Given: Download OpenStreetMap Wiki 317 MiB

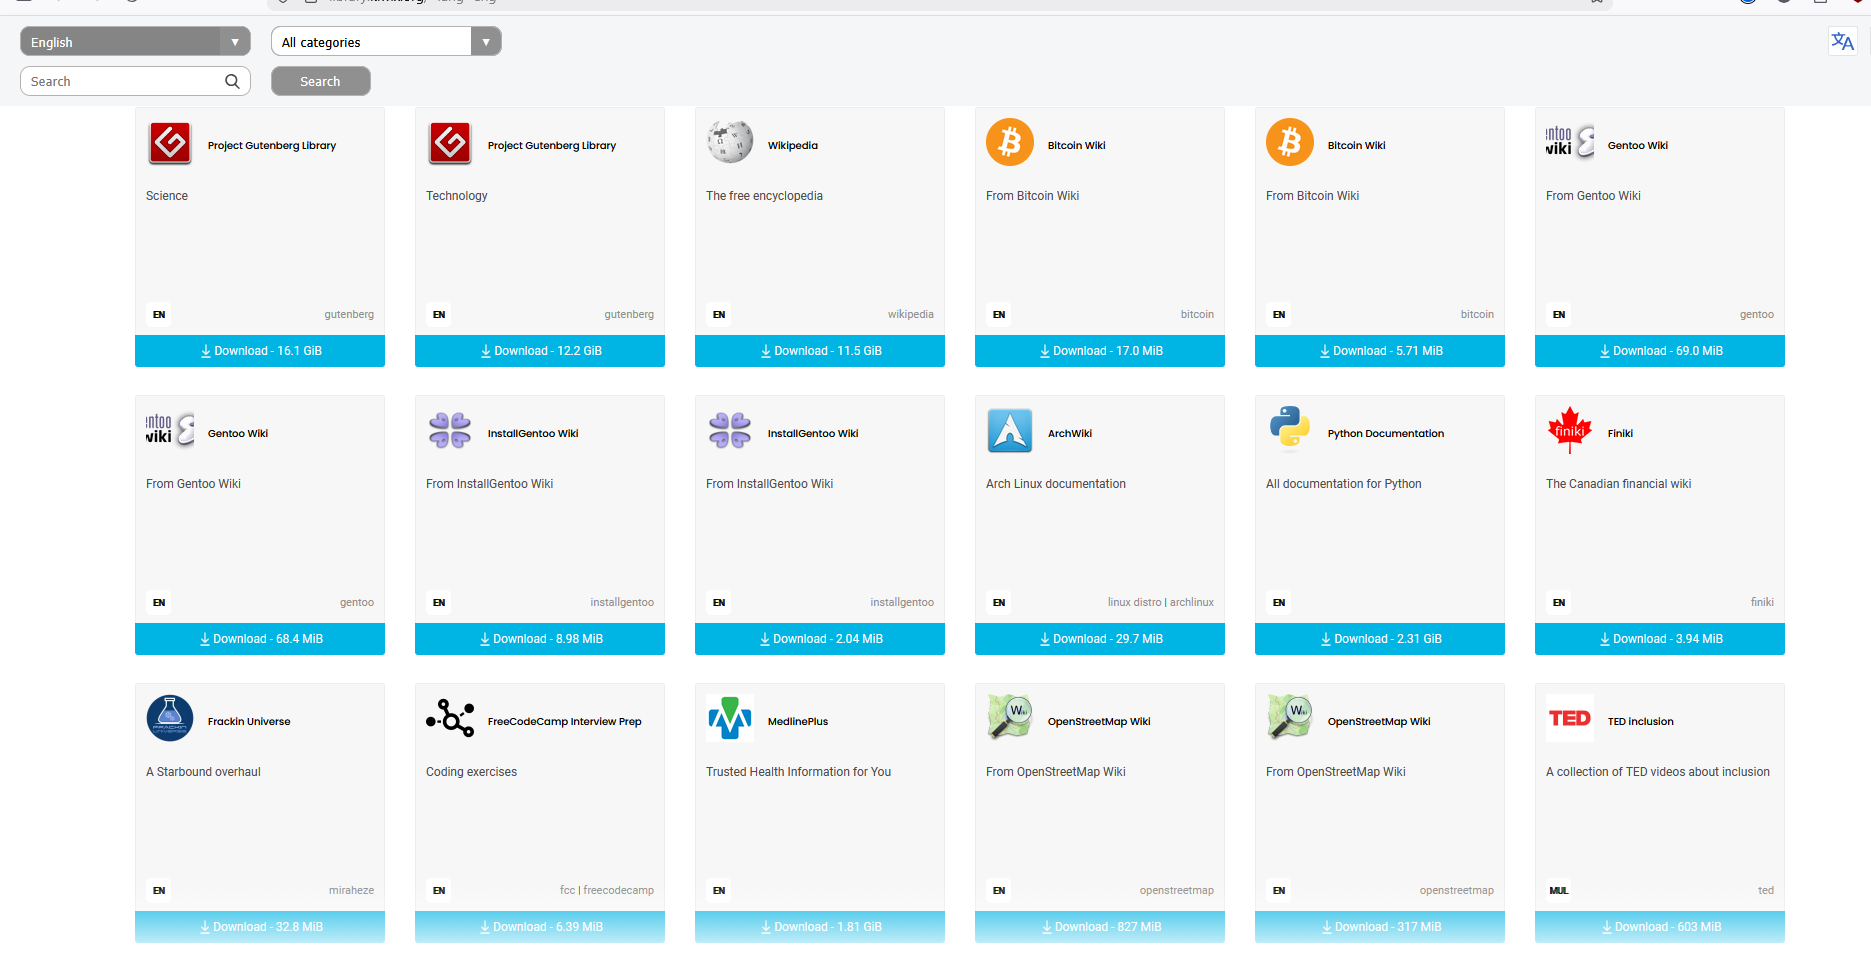Looking at the screenshot, I should (1380, 927).
